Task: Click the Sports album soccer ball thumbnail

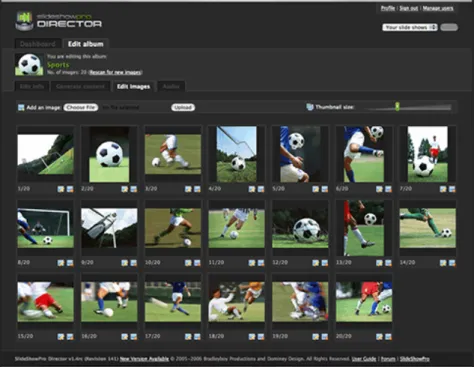Action: [29, 64]
